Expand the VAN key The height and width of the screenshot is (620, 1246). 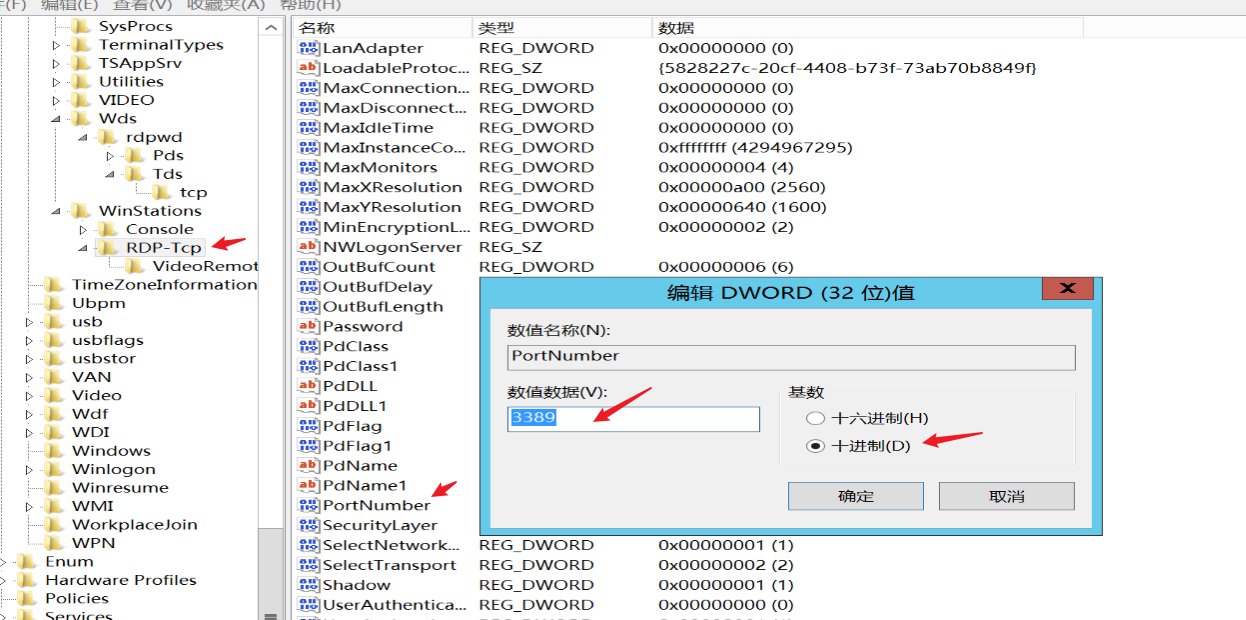pos(30,377)
